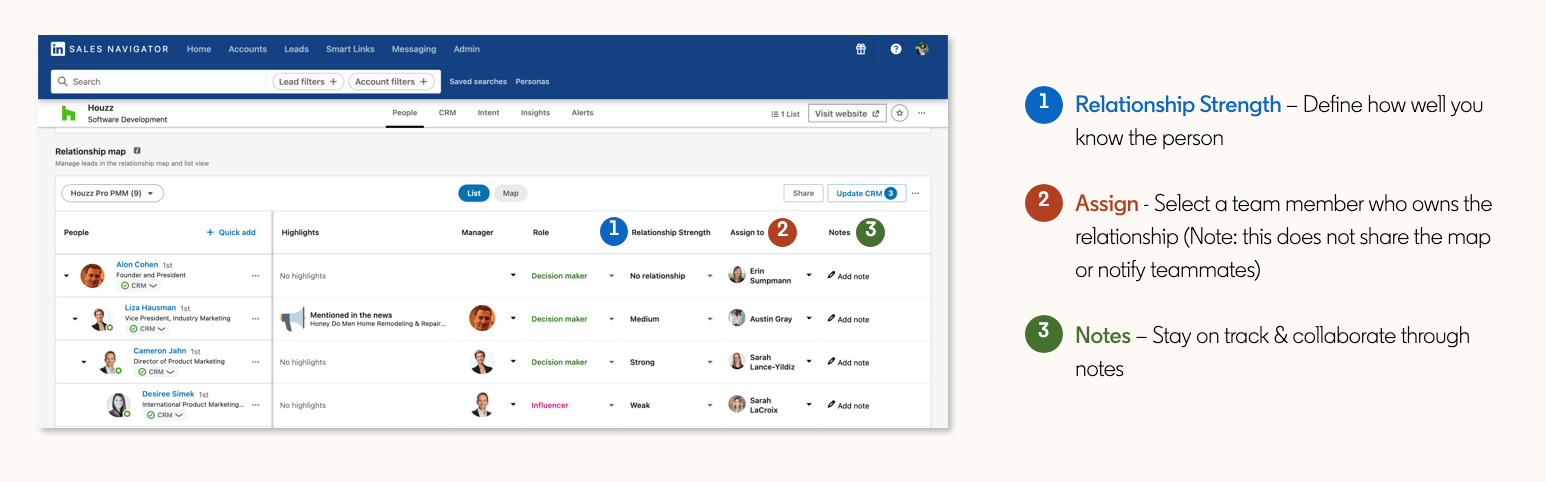
Task: Switch relationship map to List view
Action: (x=474, y=193)
